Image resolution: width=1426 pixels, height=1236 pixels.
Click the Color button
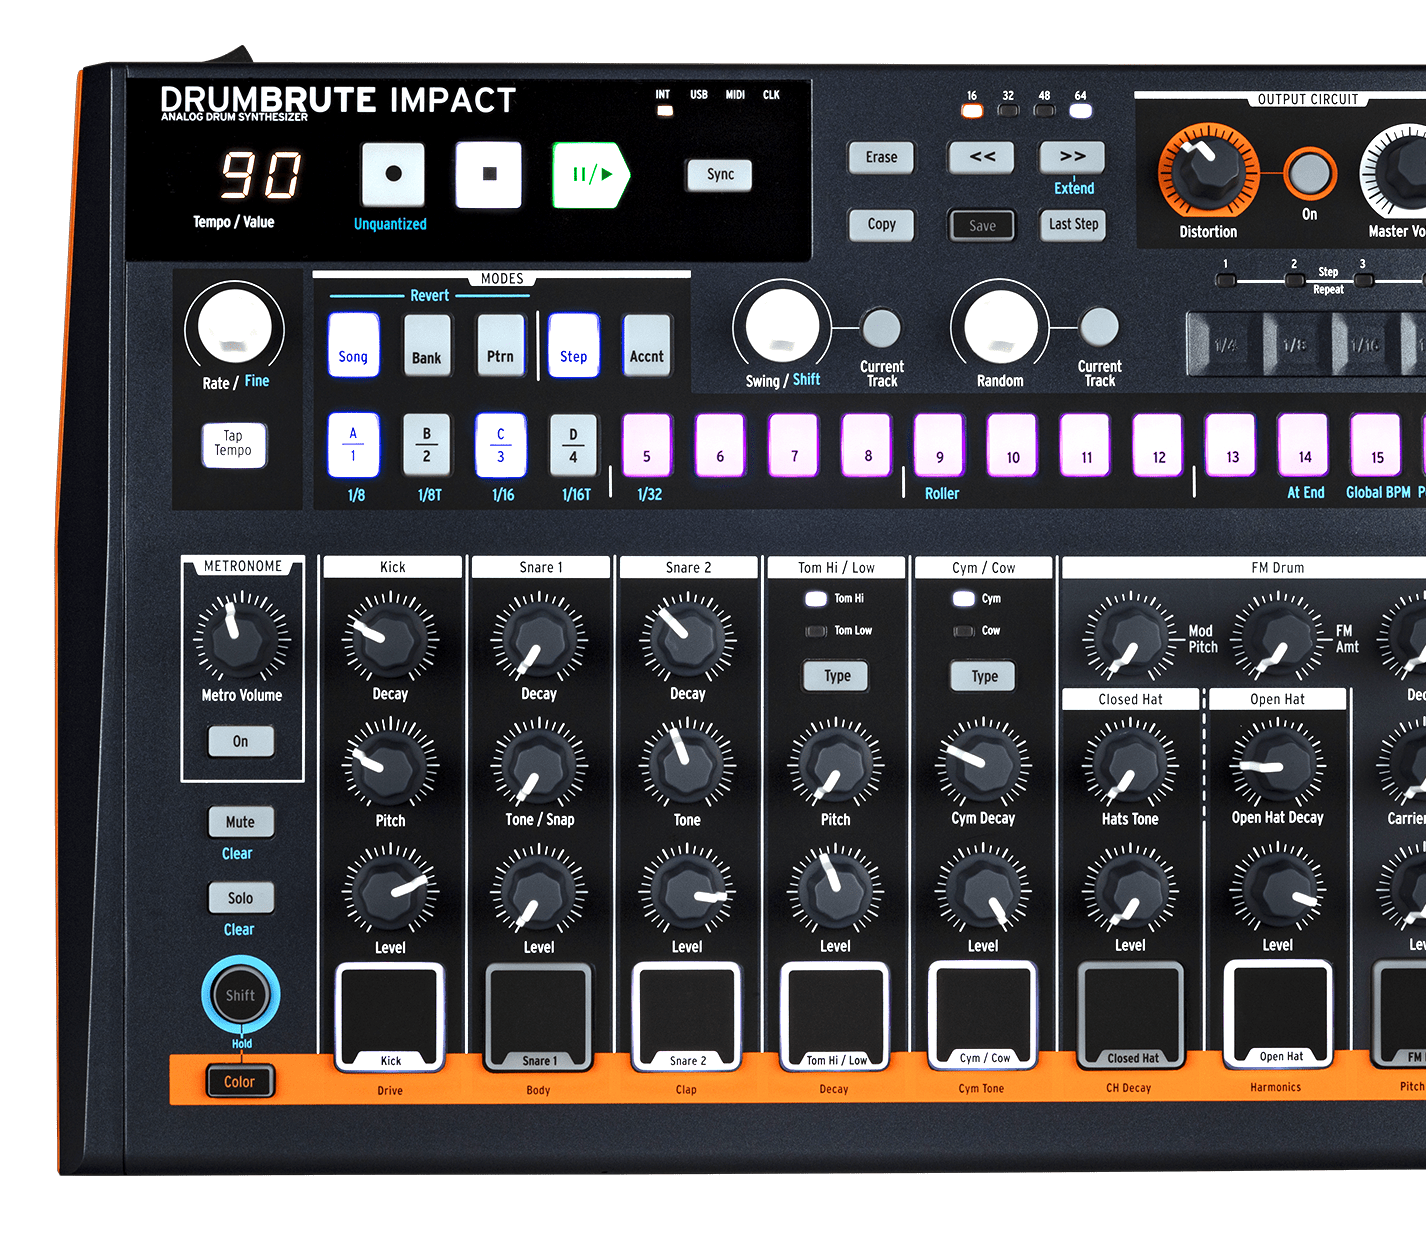pyautogui.click(x=239, y=1082)
